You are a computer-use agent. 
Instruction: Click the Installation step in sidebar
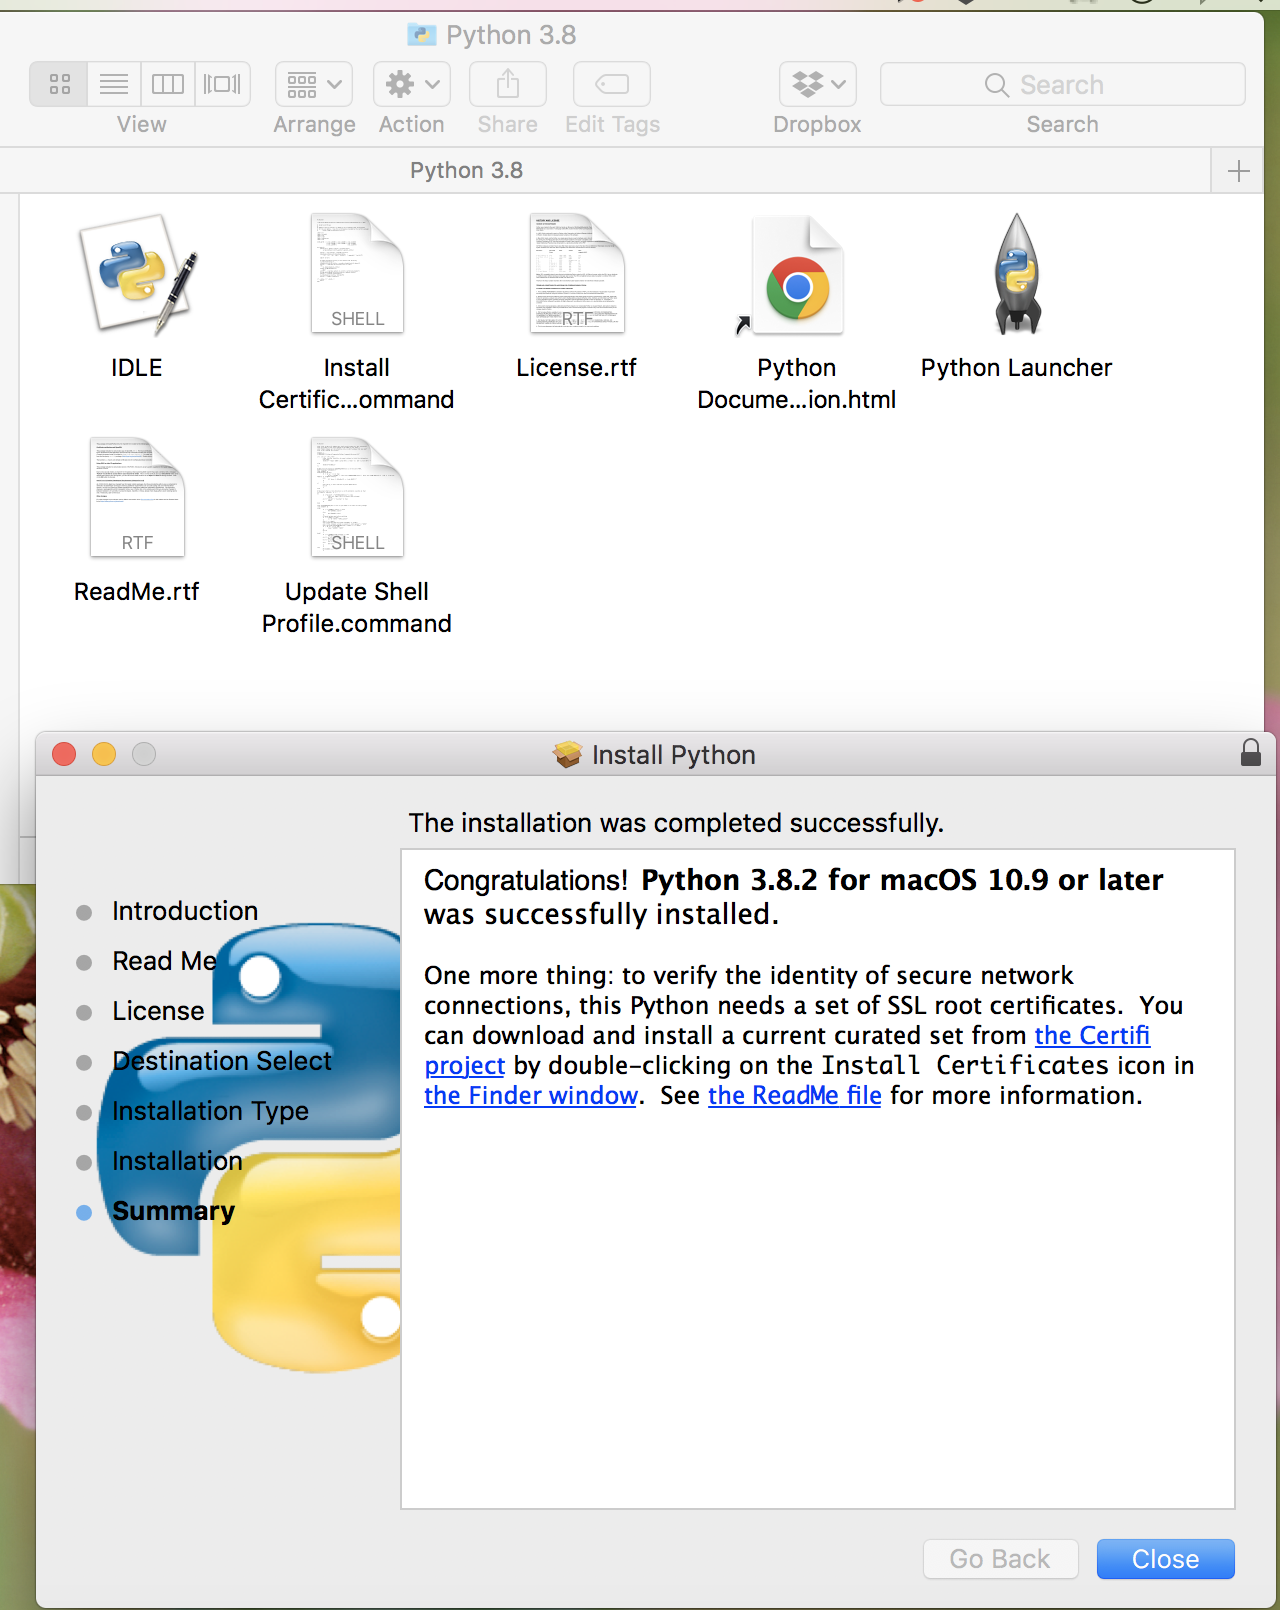click(x=177, y=1161)
